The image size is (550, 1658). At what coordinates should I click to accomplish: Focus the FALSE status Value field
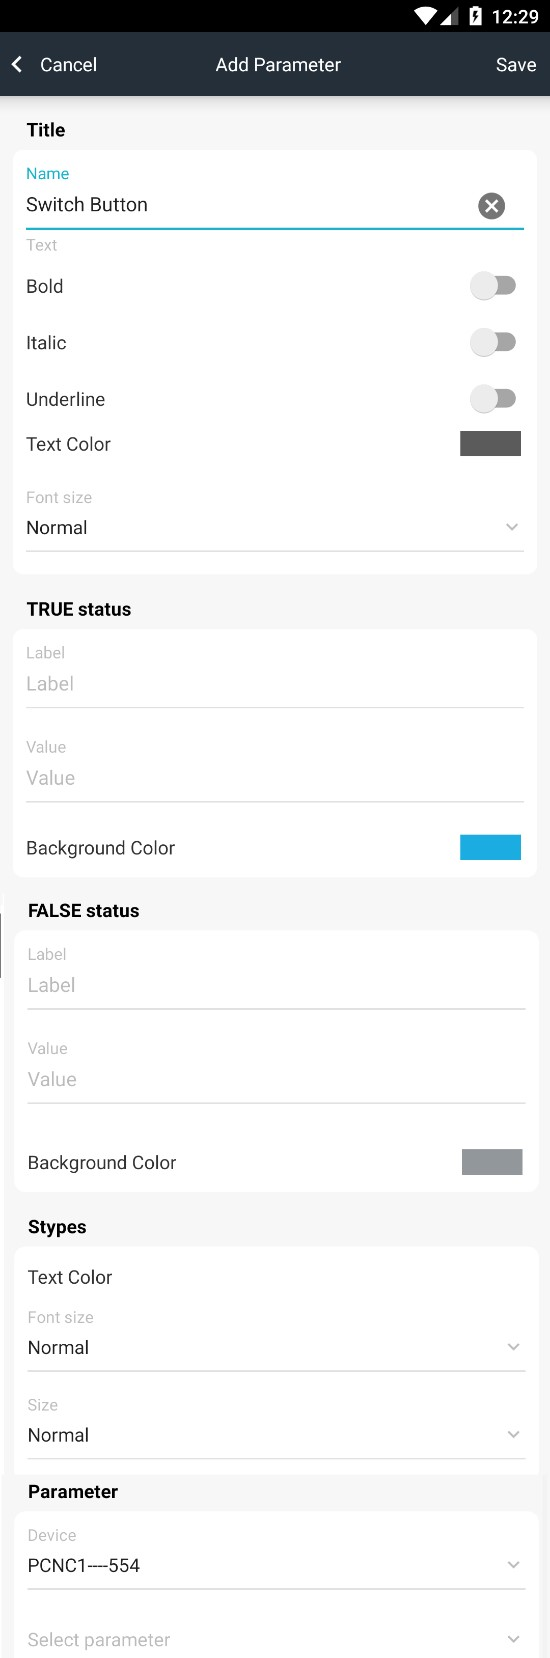tap(276, 1080)
